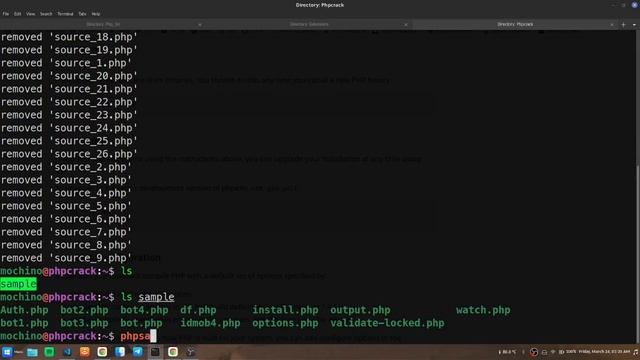Focus the terminal app in taskbar
Viewport: 640px width, 360px height.
click(x=156, y=352)
